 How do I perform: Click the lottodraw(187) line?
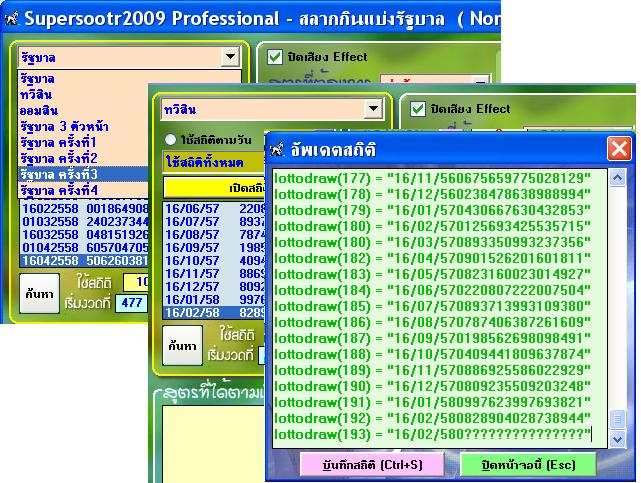[432, 338]
